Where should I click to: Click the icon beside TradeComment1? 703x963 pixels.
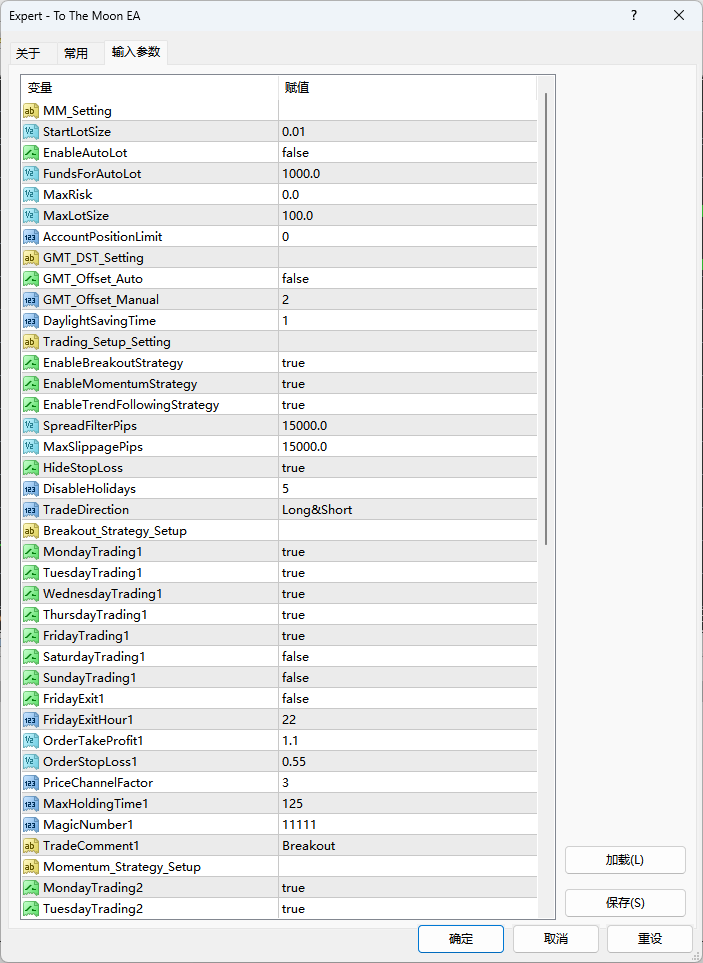point(31,846)
